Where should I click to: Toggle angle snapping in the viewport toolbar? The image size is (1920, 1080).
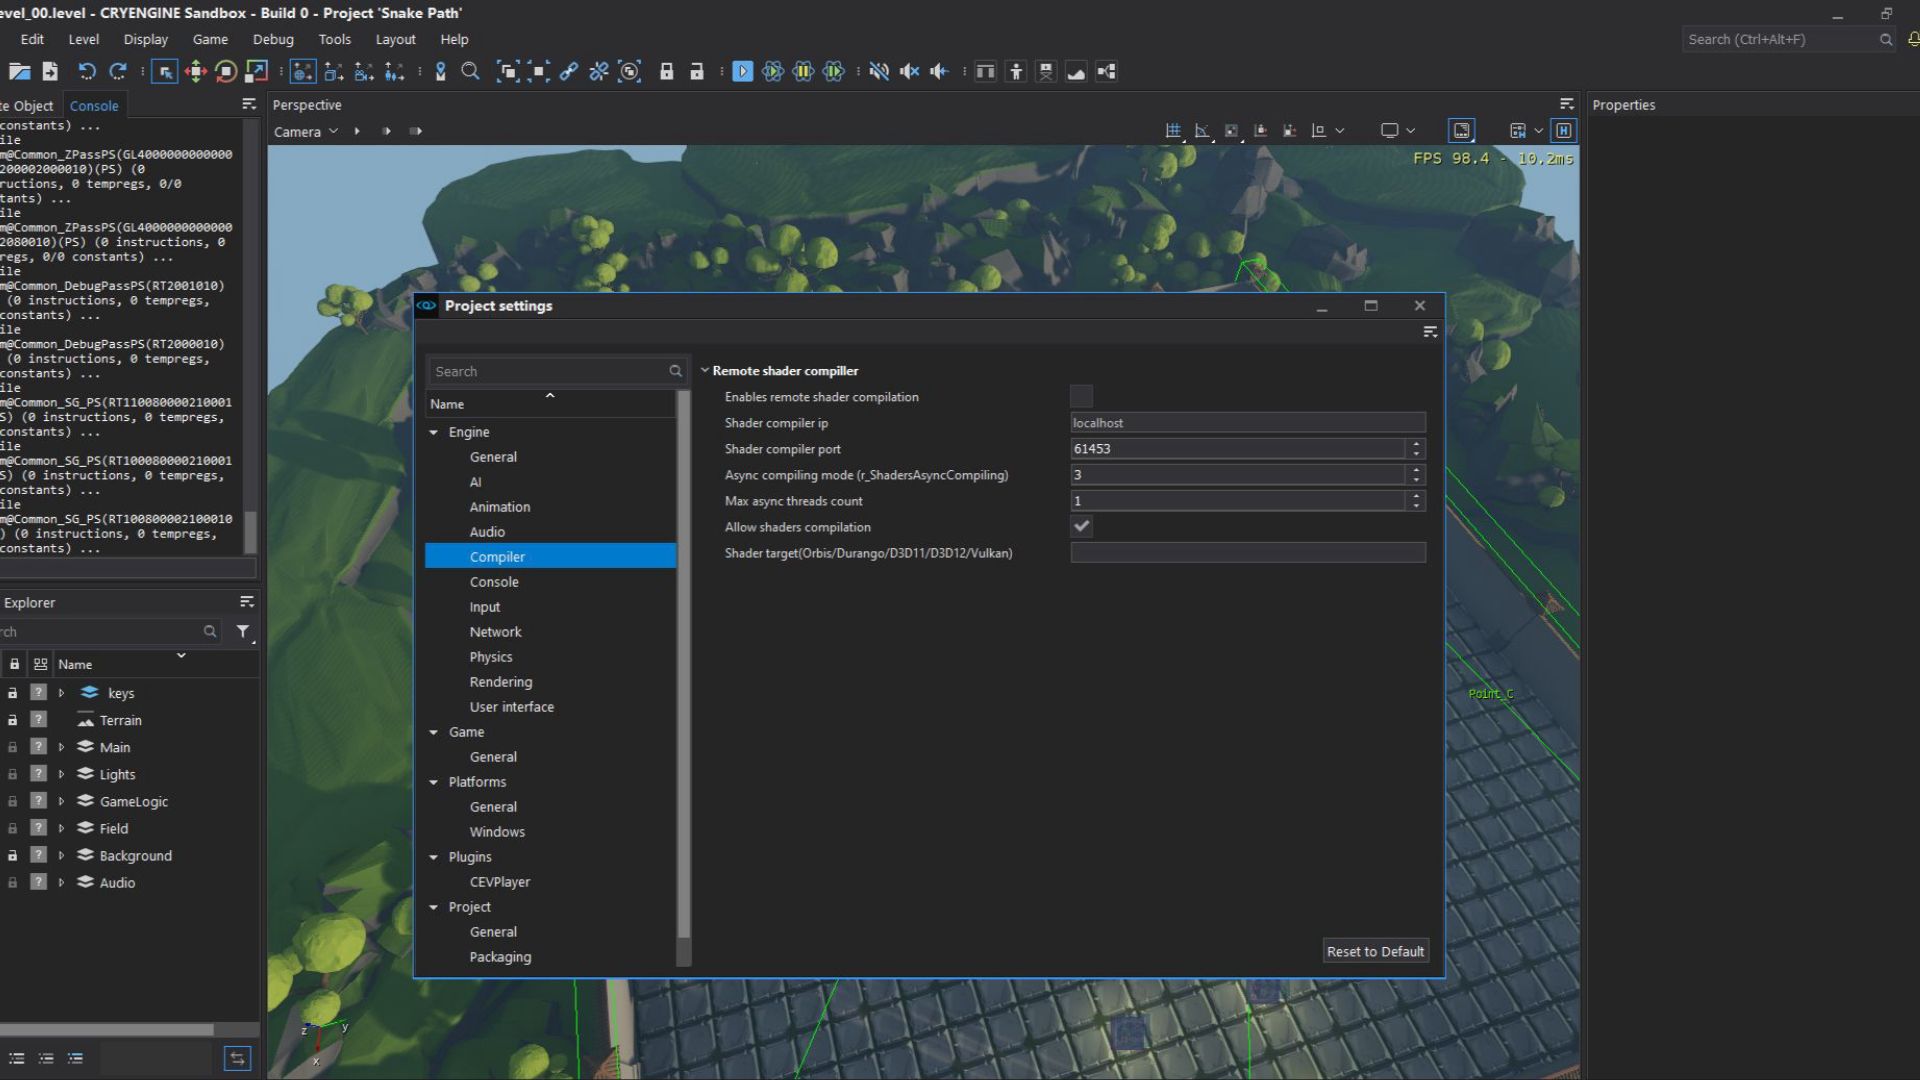1201,130
